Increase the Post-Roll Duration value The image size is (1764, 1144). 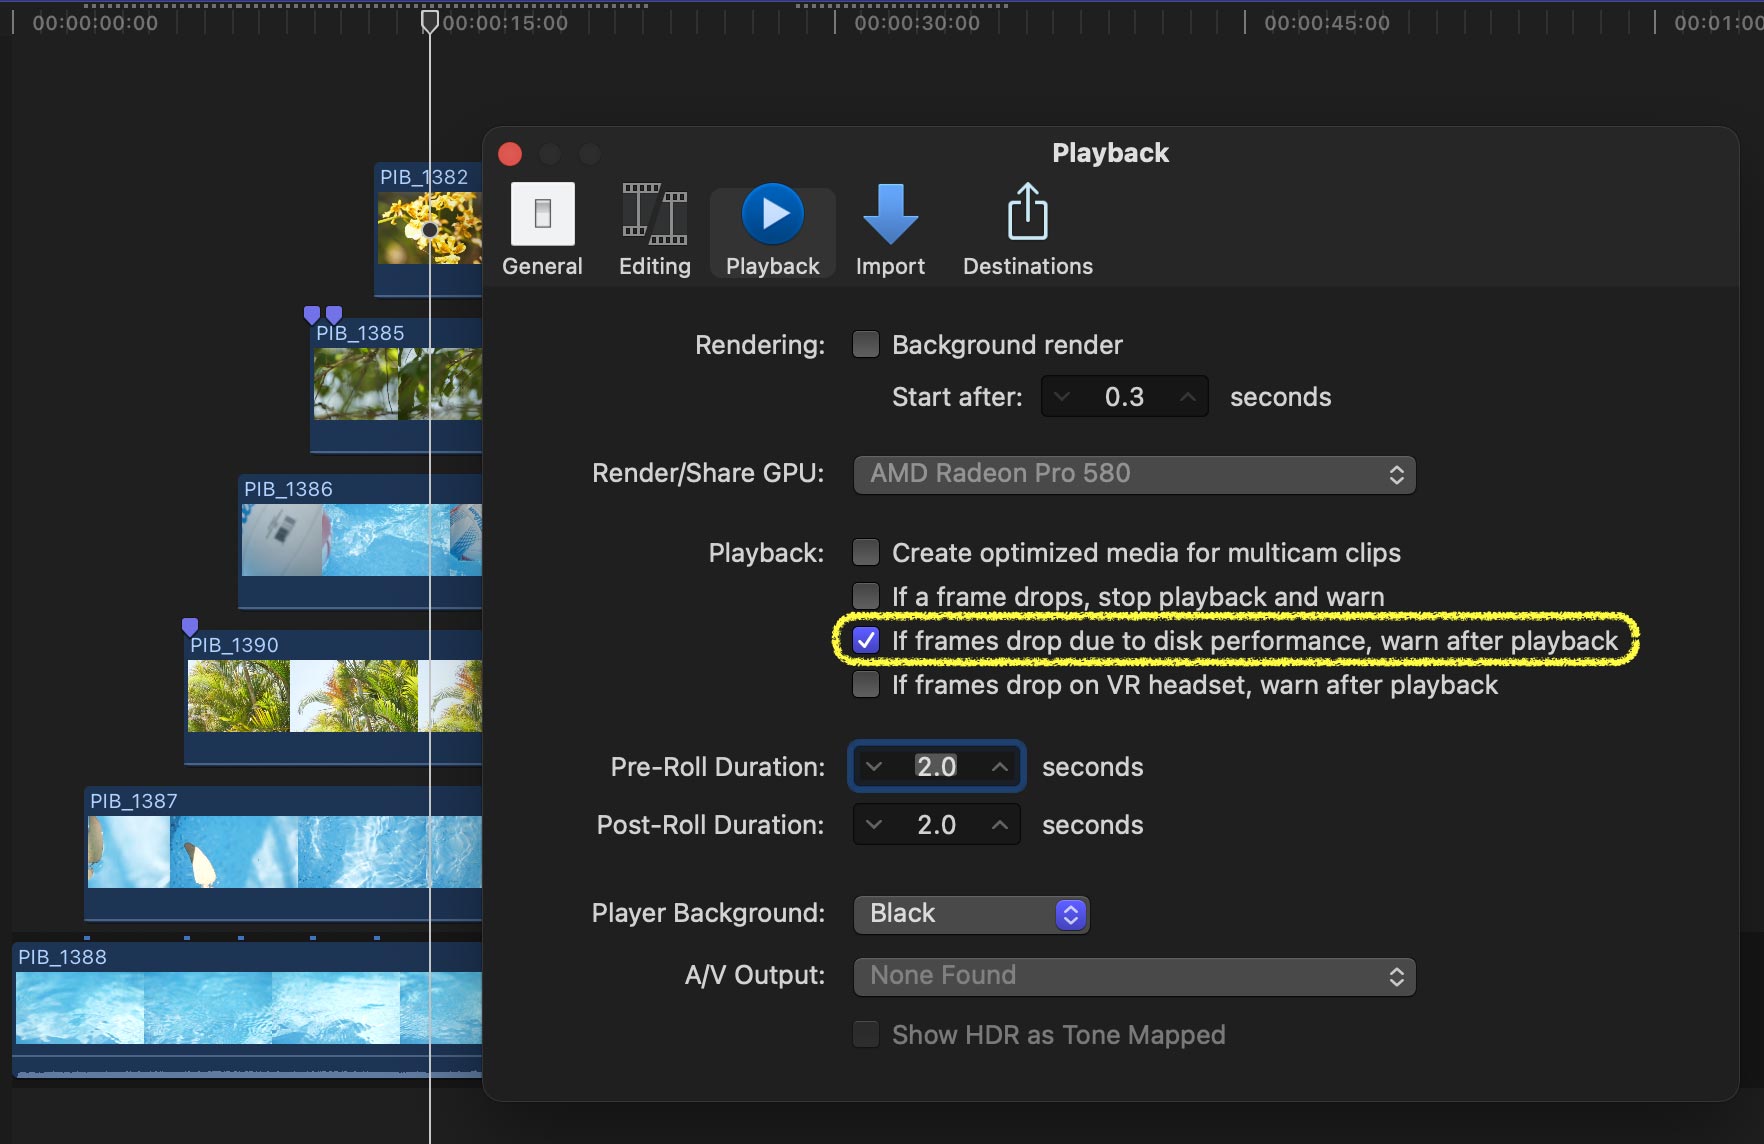point(999,825)
